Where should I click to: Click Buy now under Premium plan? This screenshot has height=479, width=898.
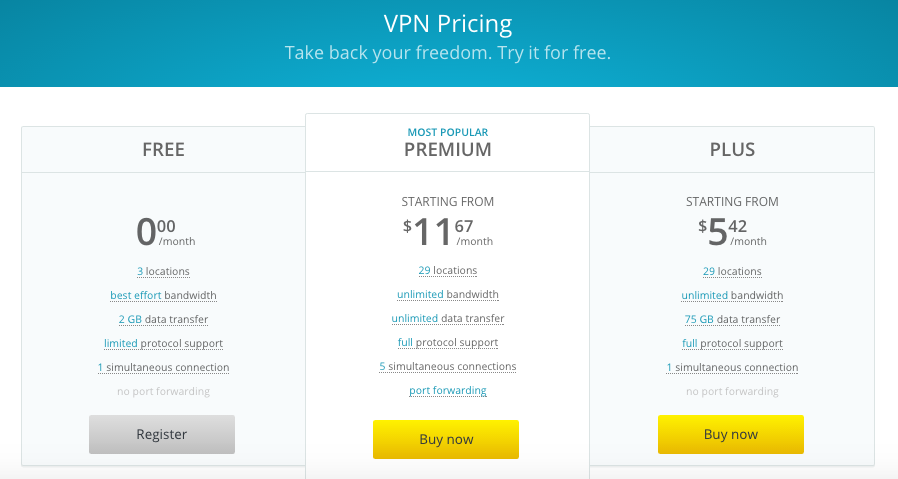[x=446, y=439]
